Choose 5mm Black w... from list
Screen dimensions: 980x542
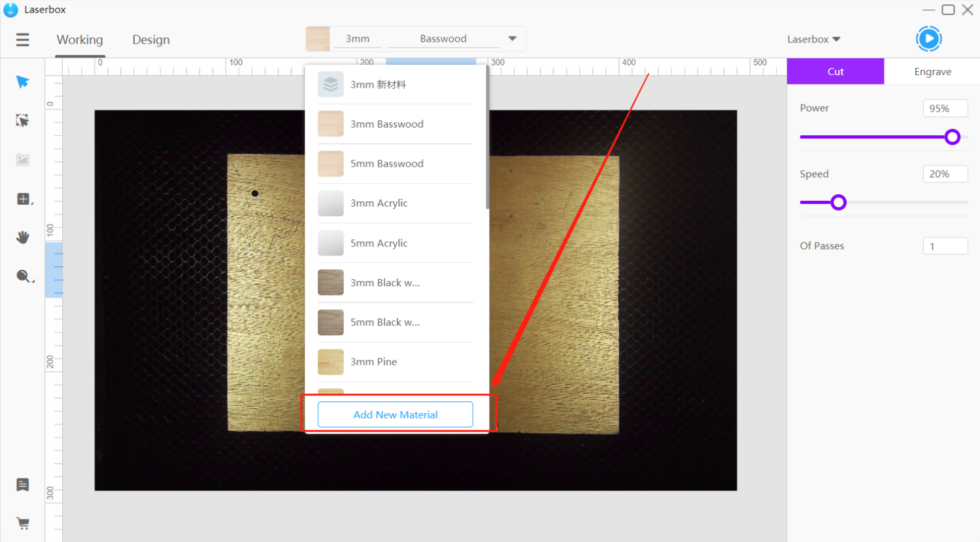(x=395, y=322)
